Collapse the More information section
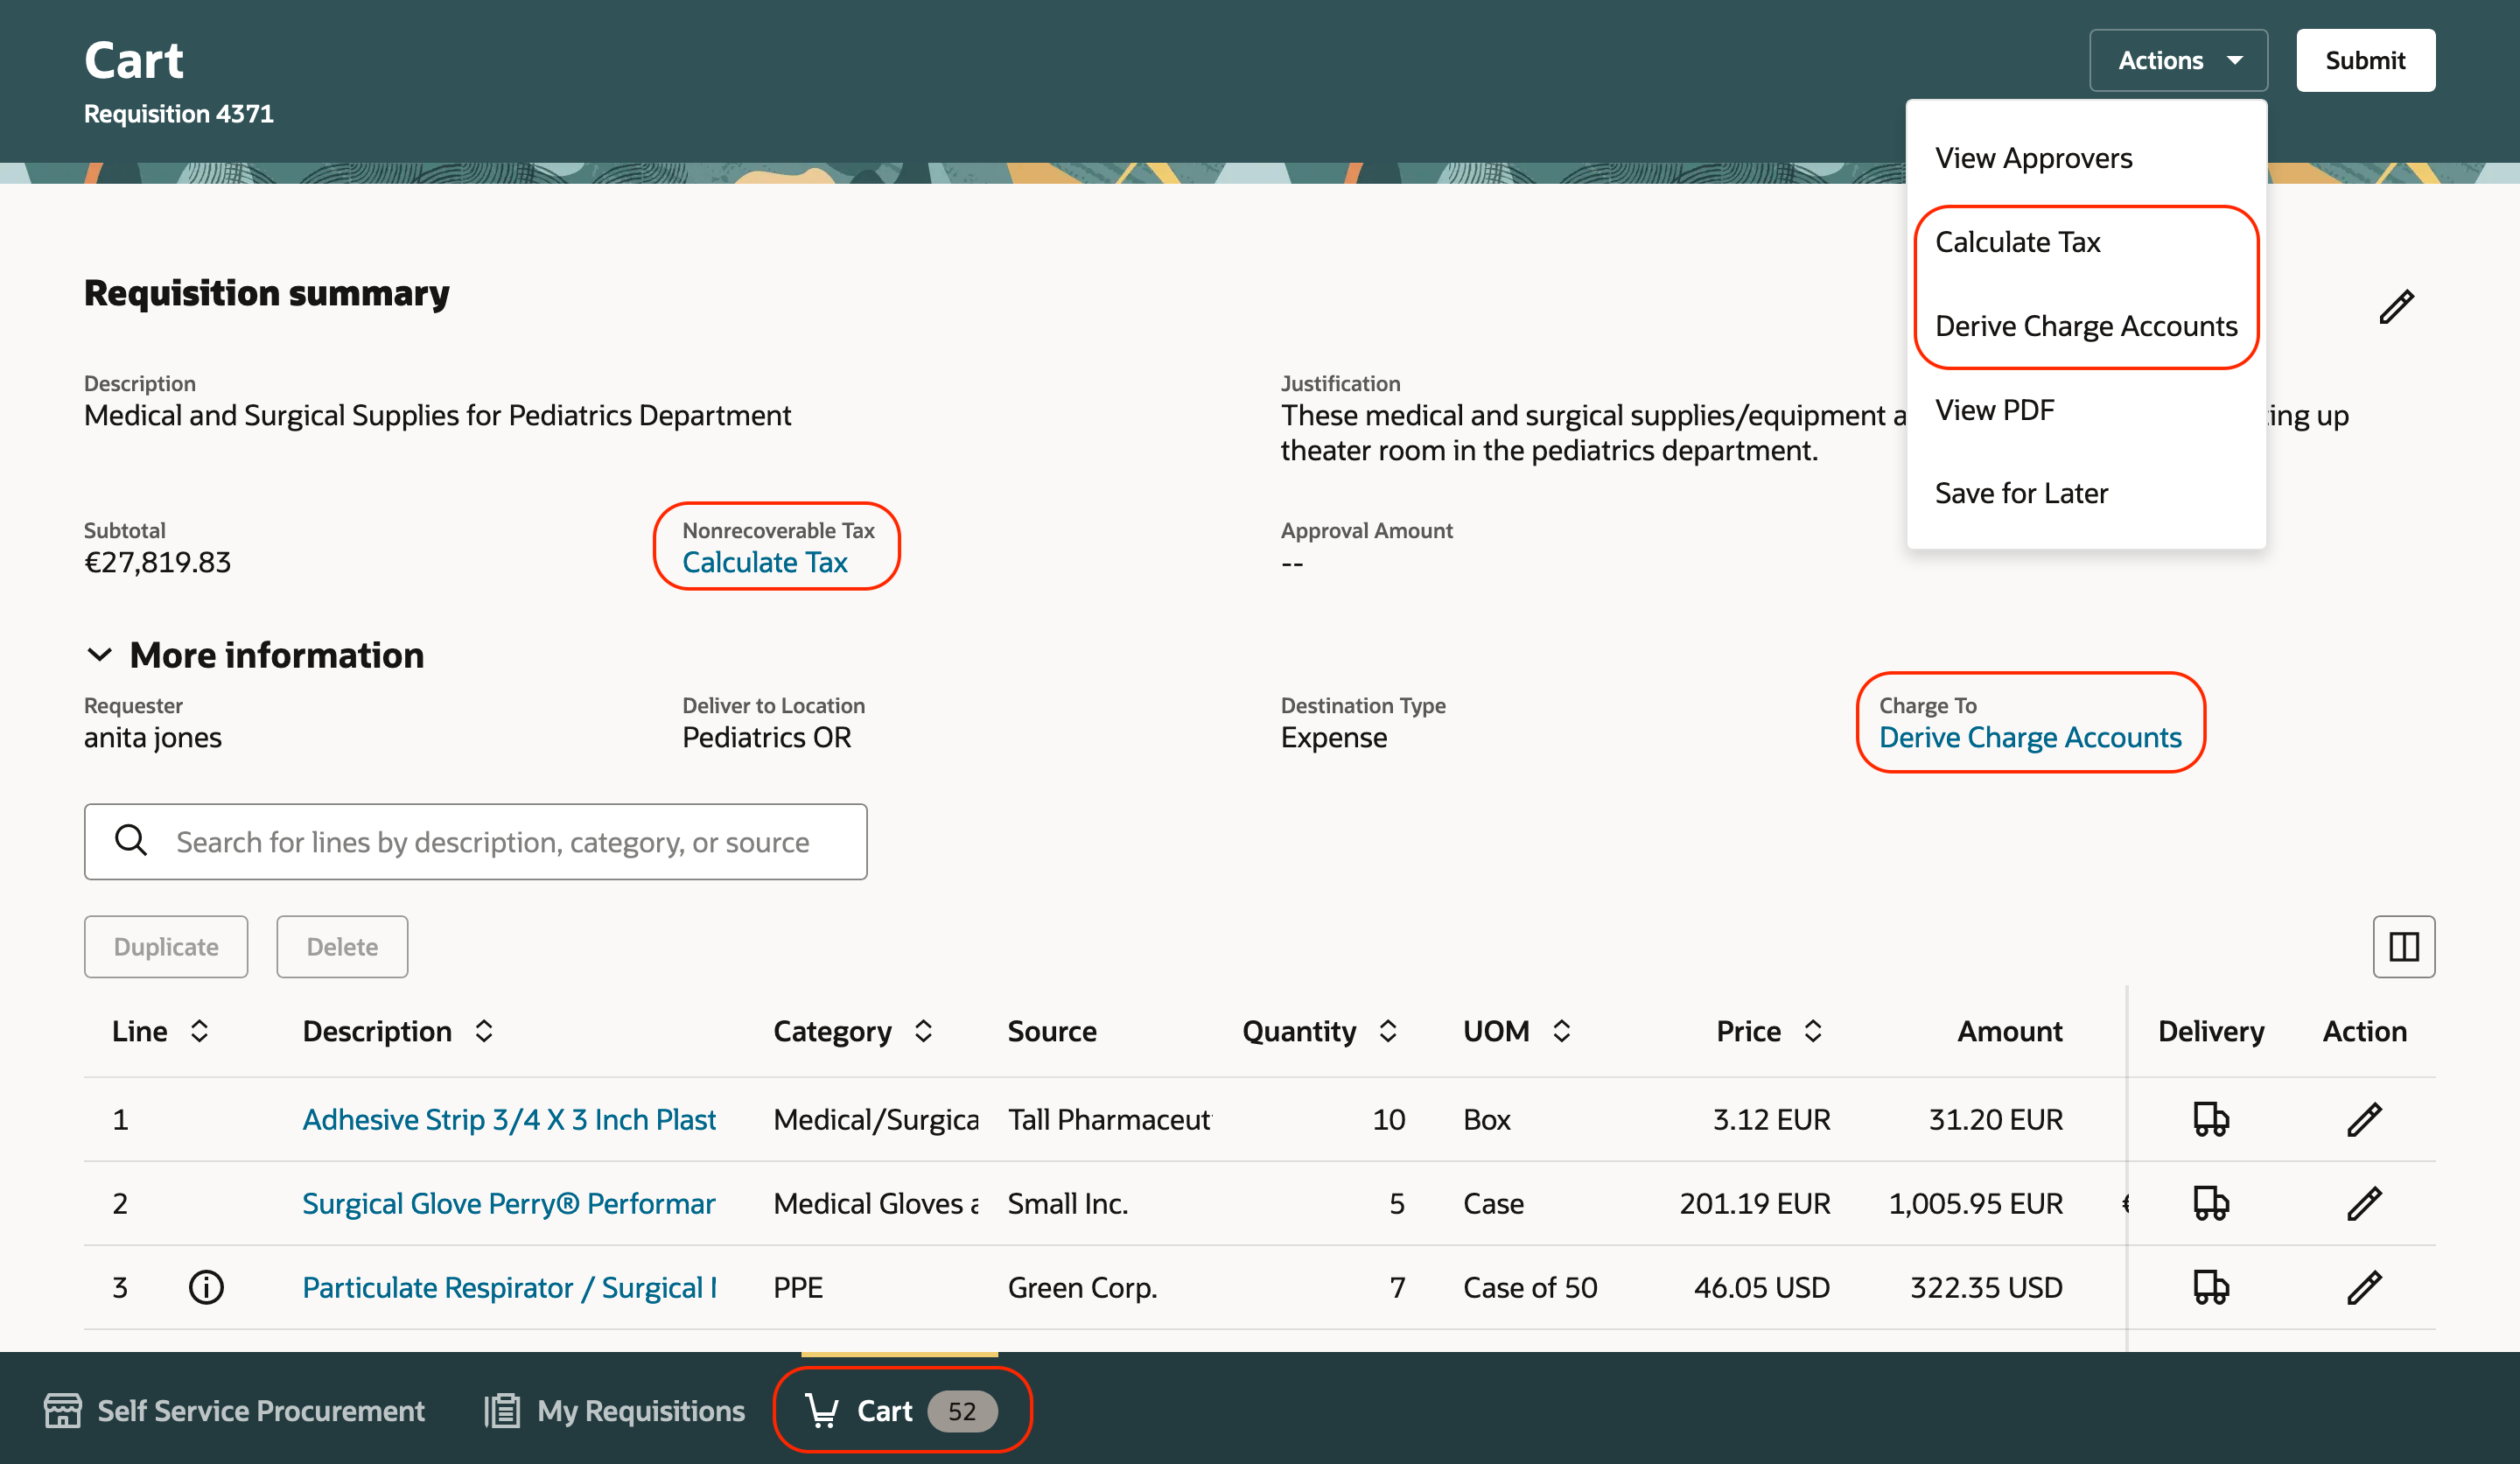 [x=99, y=655]
